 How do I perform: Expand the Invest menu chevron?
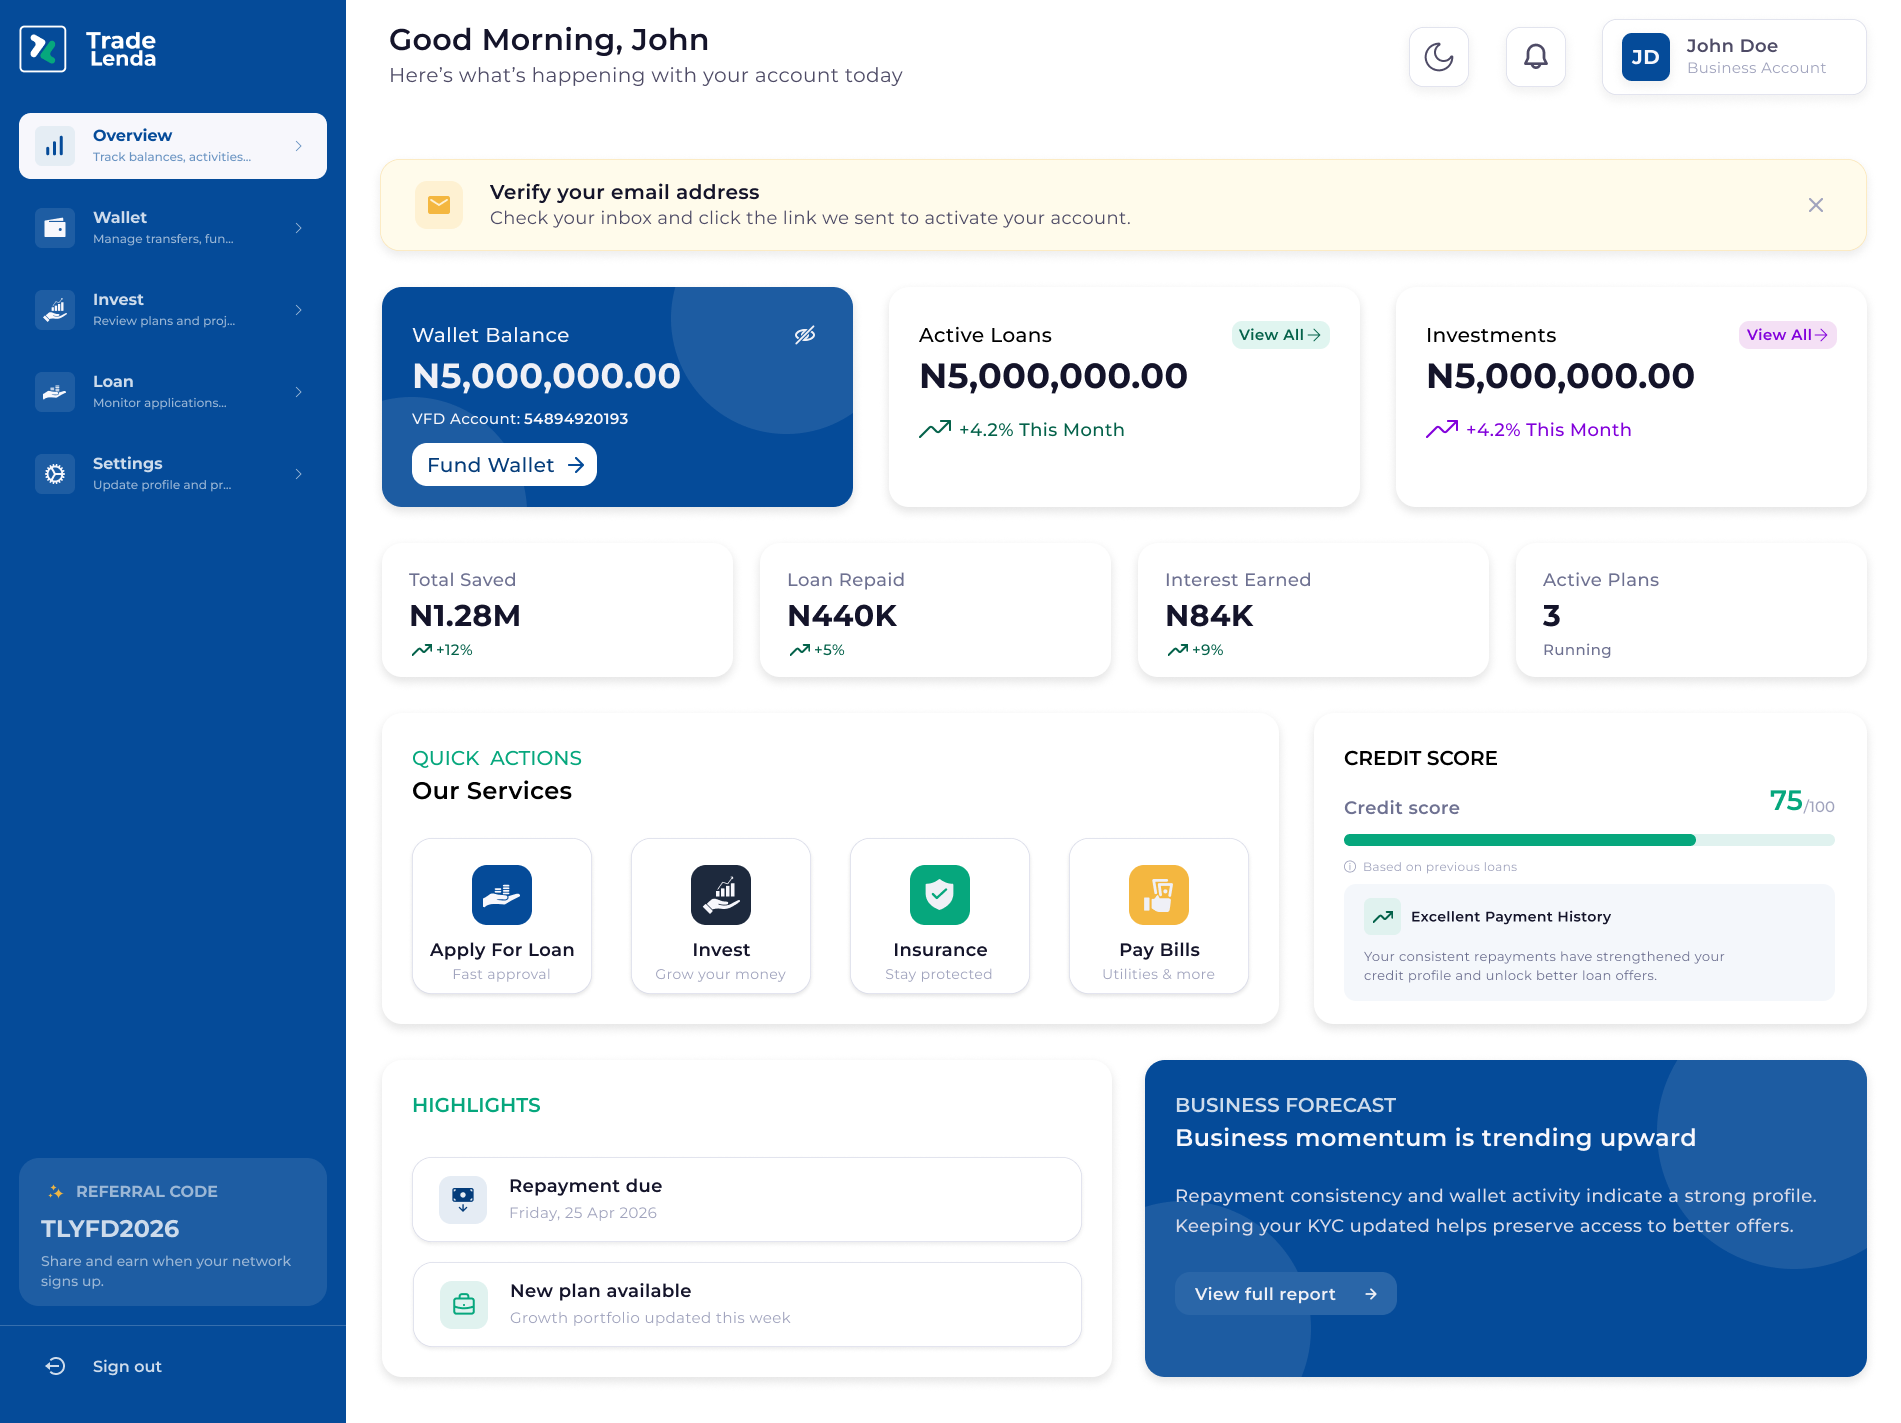pyautogui.click(x=298, y=310)
